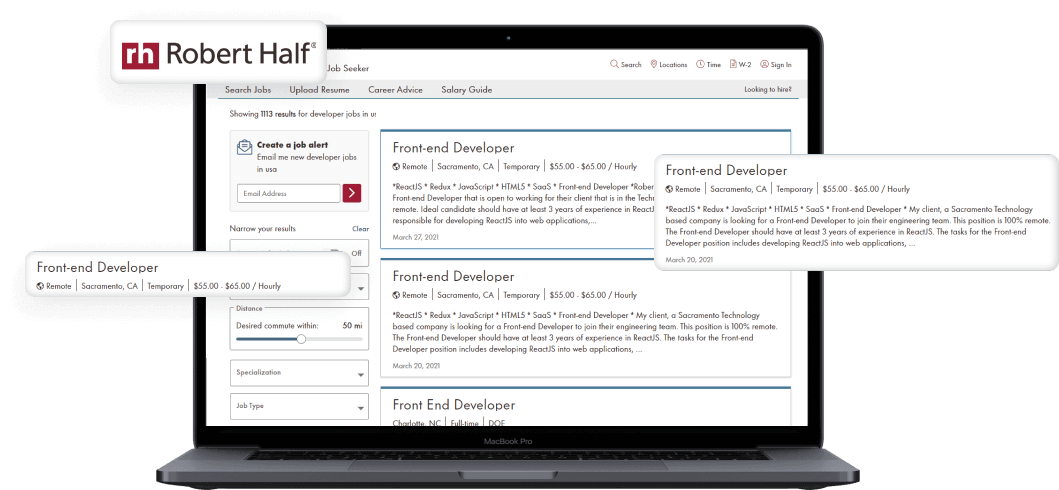The image size is (1059, 490).
Task: Click the '50 mi' distance value
Action: [353, 325]
